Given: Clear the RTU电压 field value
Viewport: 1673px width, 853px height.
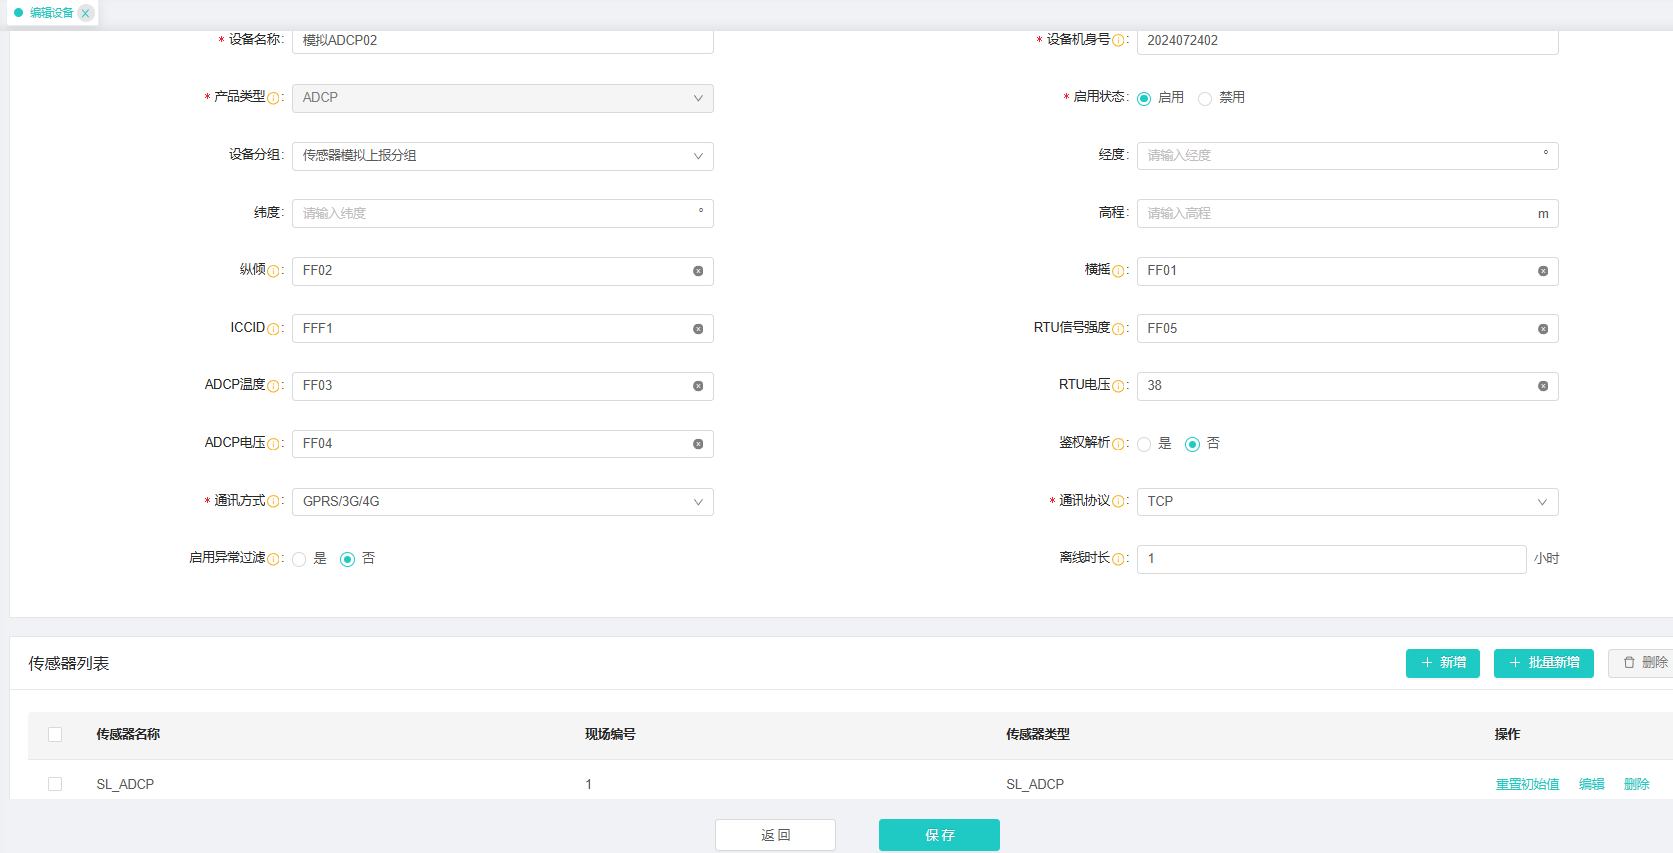Looking at the screenshot, I should 1543,386.
